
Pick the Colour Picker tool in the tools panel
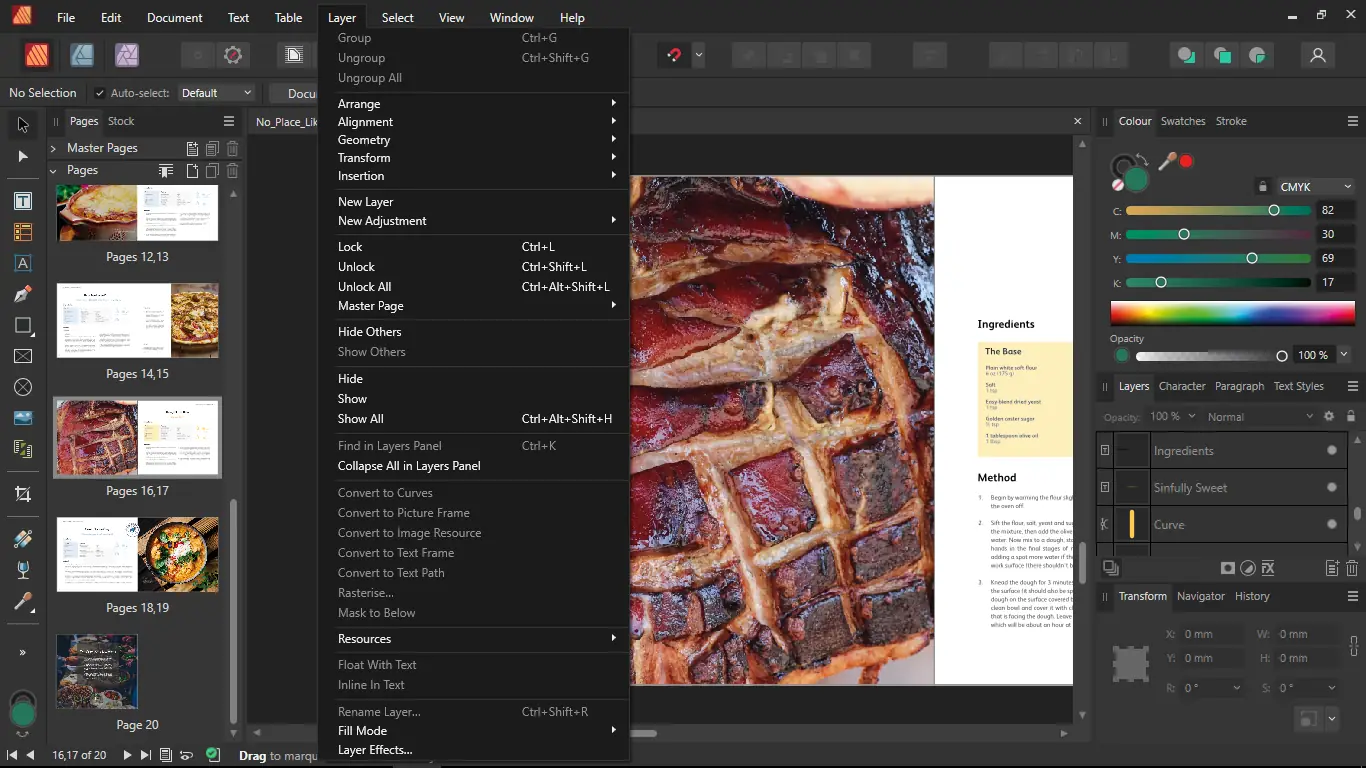tap(22, 602)
